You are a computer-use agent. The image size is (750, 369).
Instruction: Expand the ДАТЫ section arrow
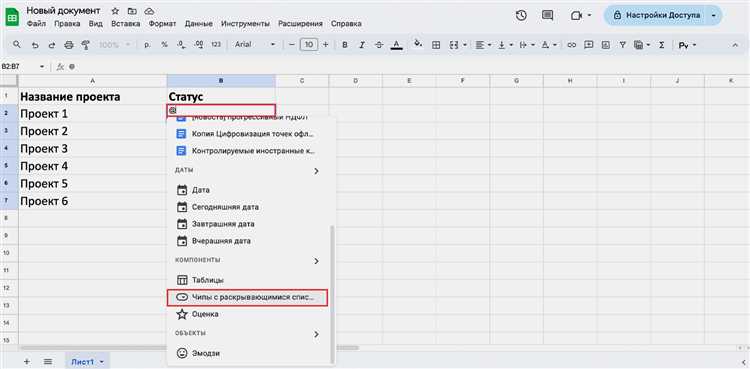coord(316,171)
